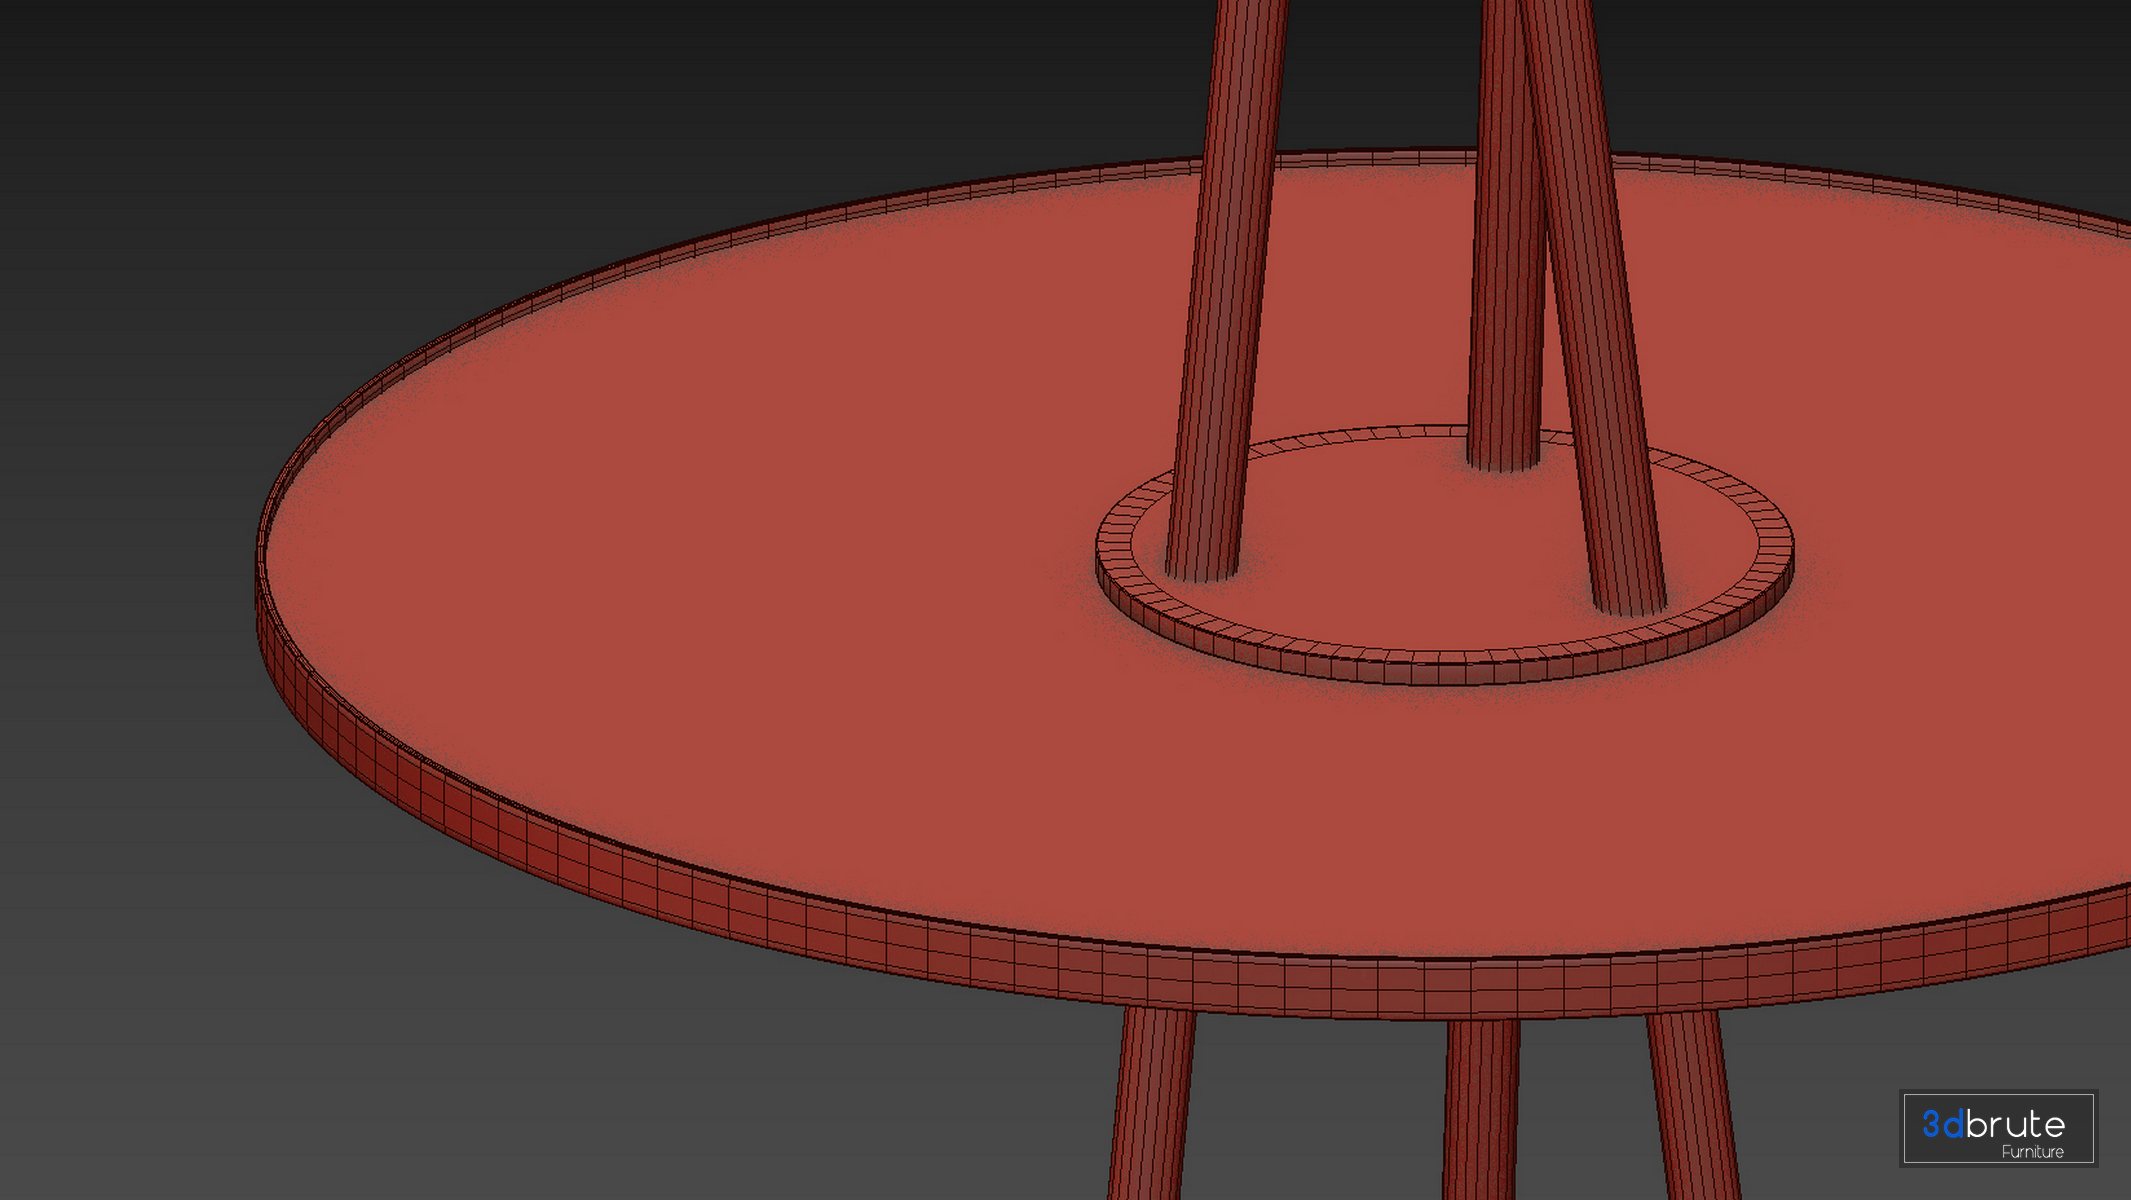Click the "brute" text in the watermark
The image size is (2131, 1200).
(x=2014, y=1125)
